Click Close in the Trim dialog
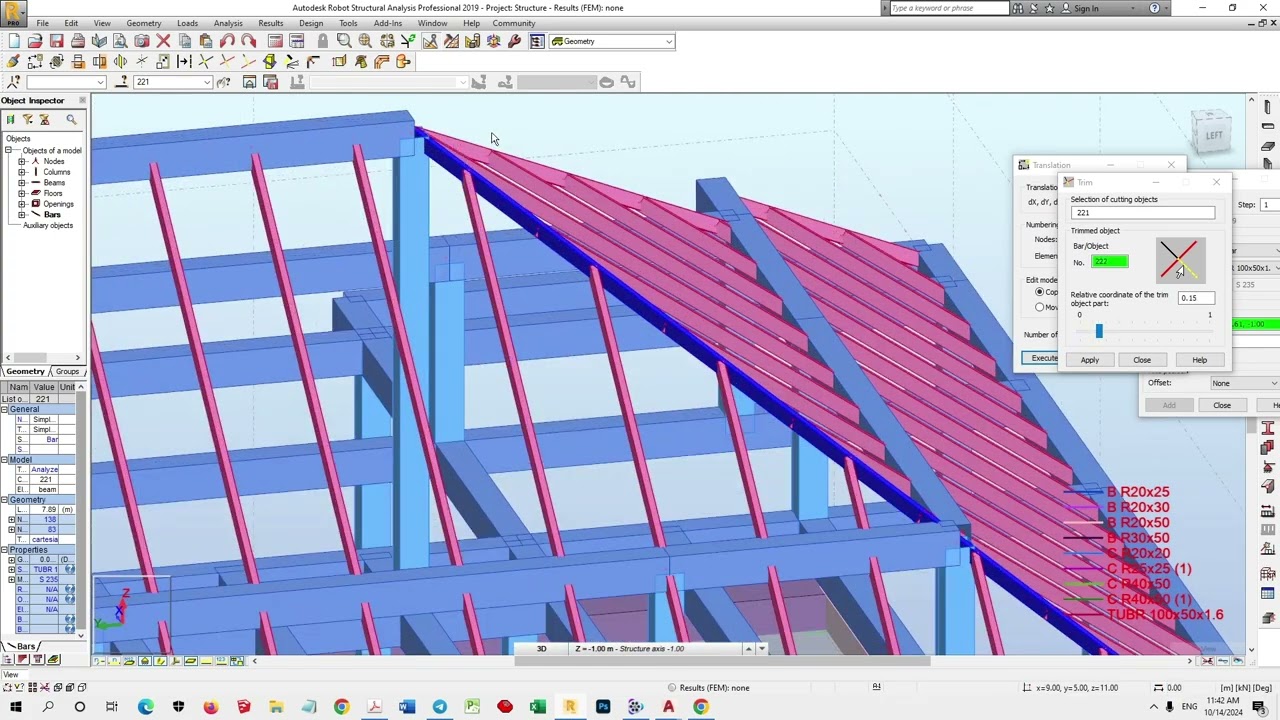 coord(1142,360)
